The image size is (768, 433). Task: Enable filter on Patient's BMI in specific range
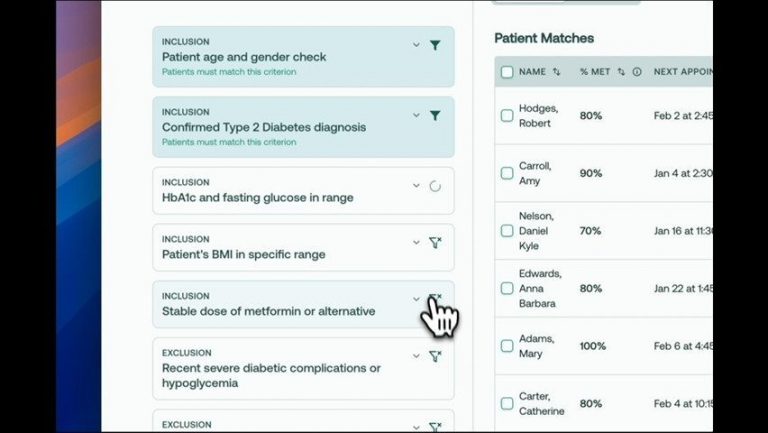click(435, 243)
